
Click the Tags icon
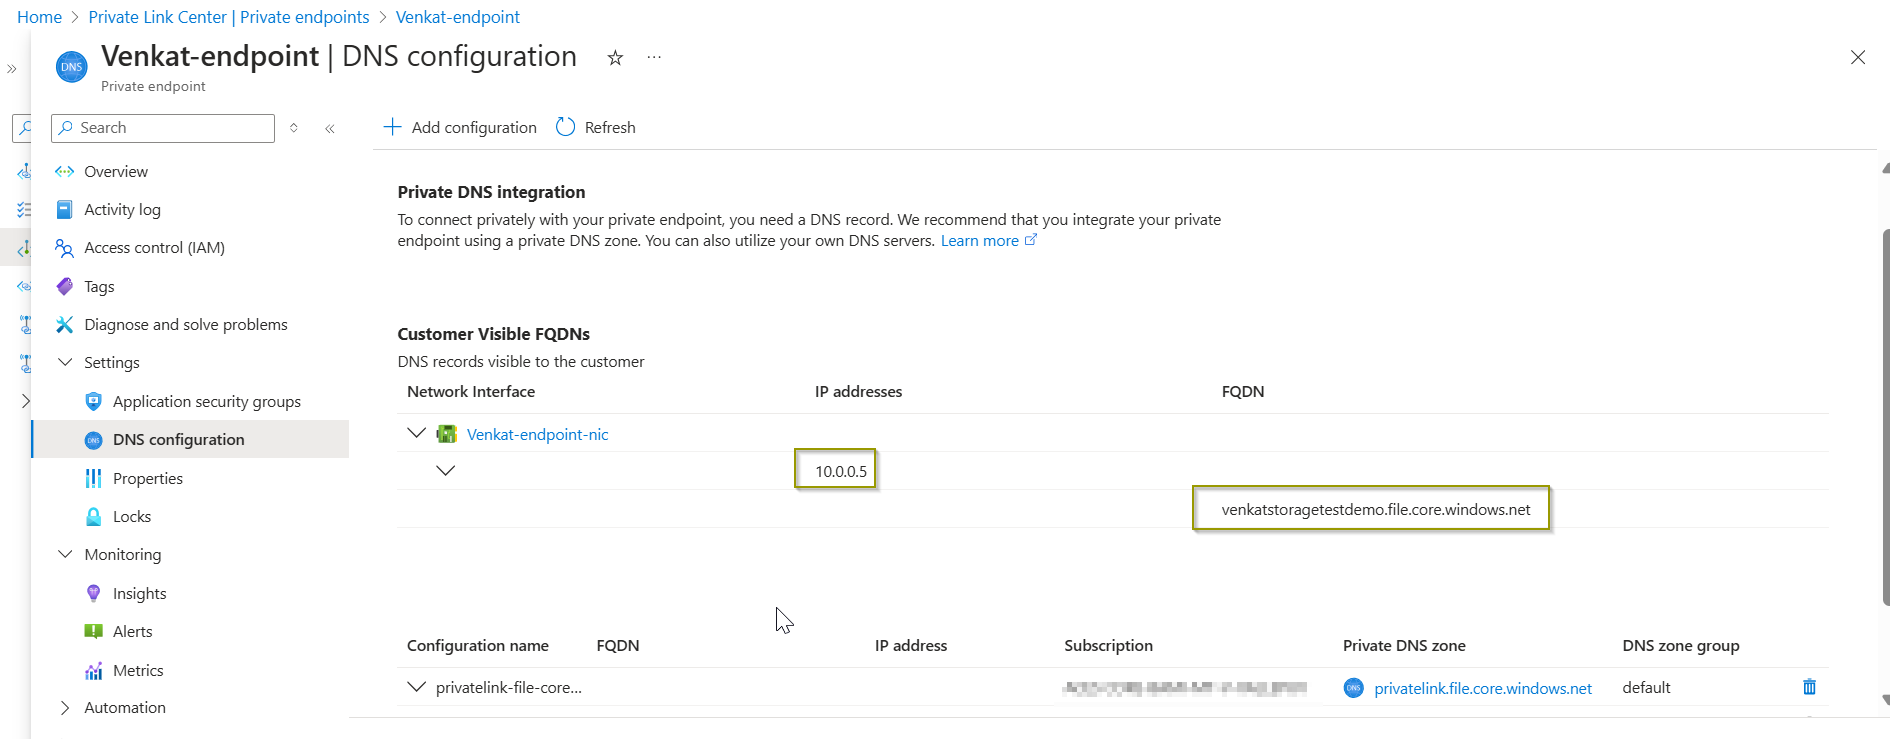pyautogui.click(x=65, y=286)
